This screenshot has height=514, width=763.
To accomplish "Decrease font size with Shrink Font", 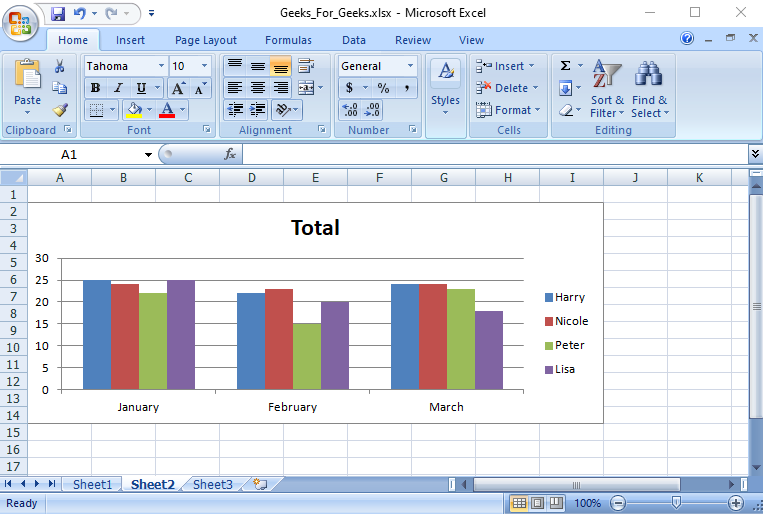I will (200, 88).
